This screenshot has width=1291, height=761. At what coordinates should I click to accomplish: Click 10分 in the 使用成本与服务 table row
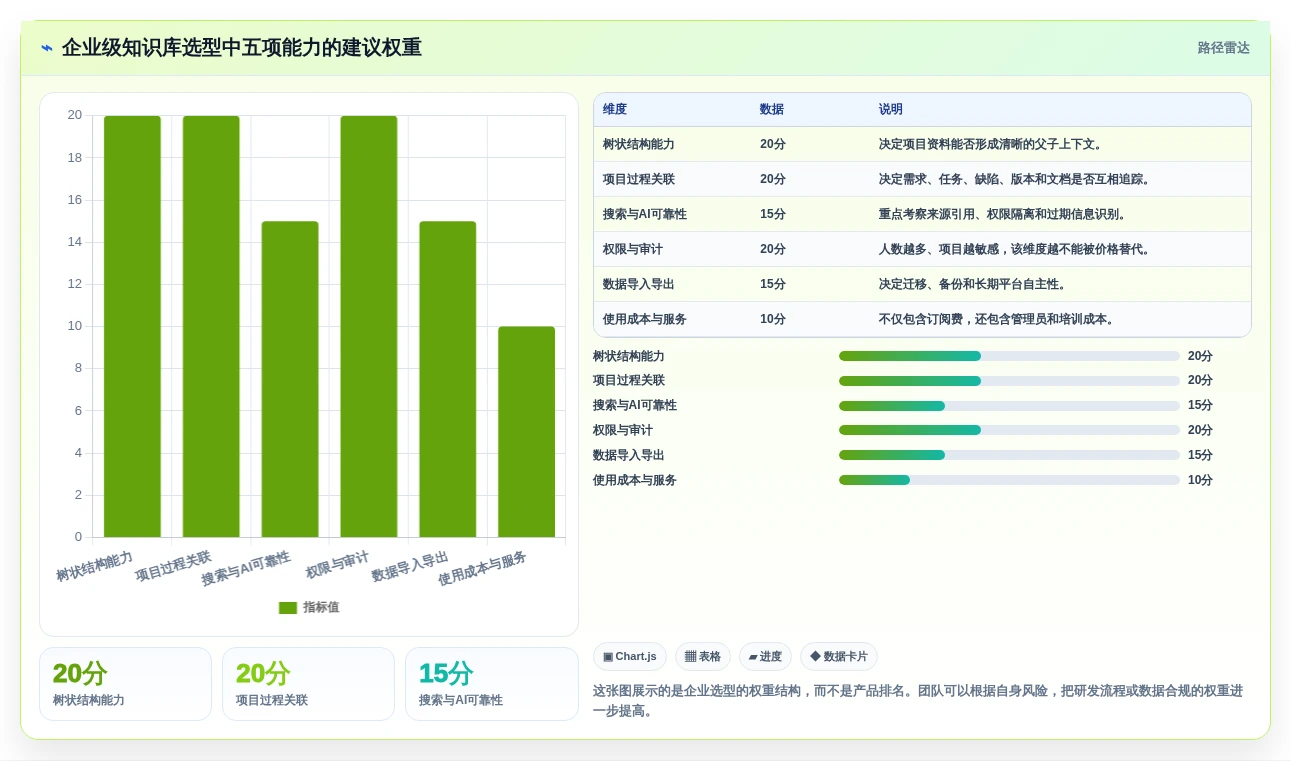(773, 320)
